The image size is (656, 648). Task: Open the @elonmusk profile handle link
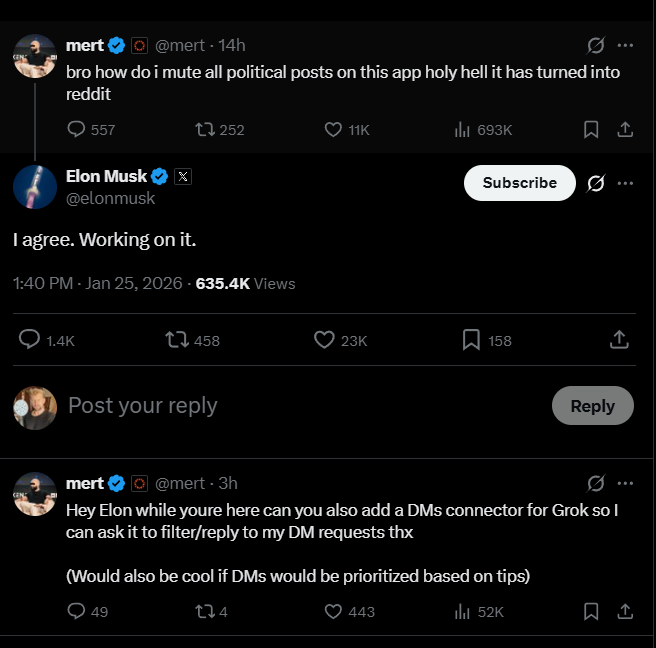click(110, 198)
